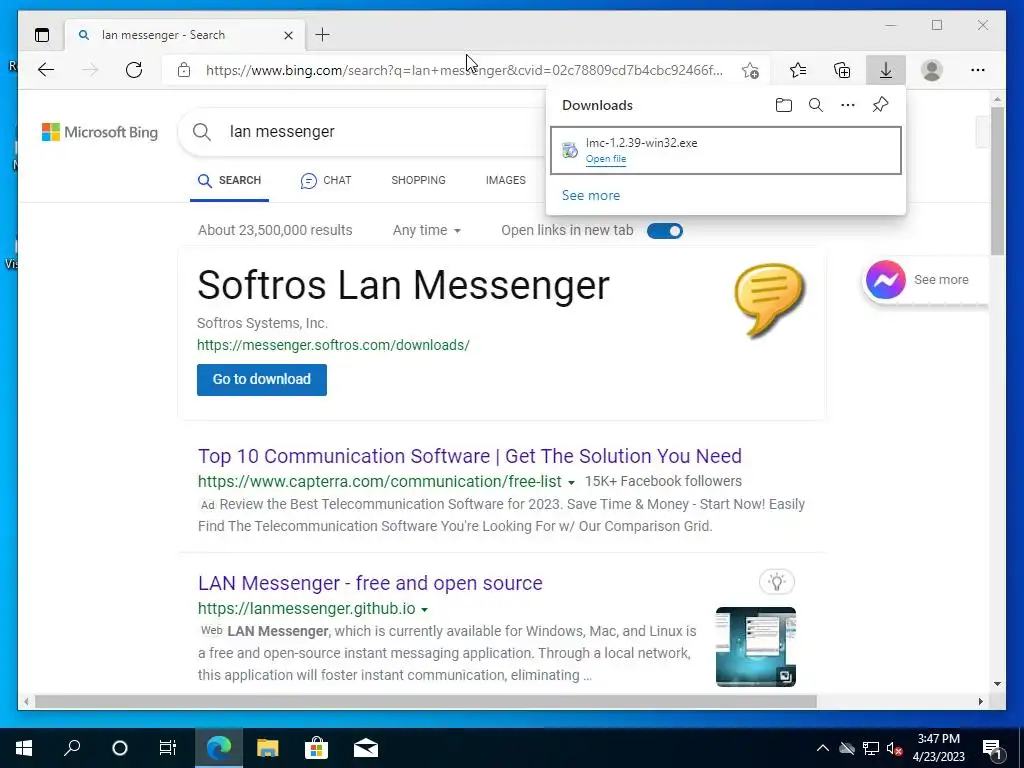The height and width of the screenshot is (768, 1024).
Task: Click the horizontal scrollbar right arrow
Action: (x=980, y=702)
